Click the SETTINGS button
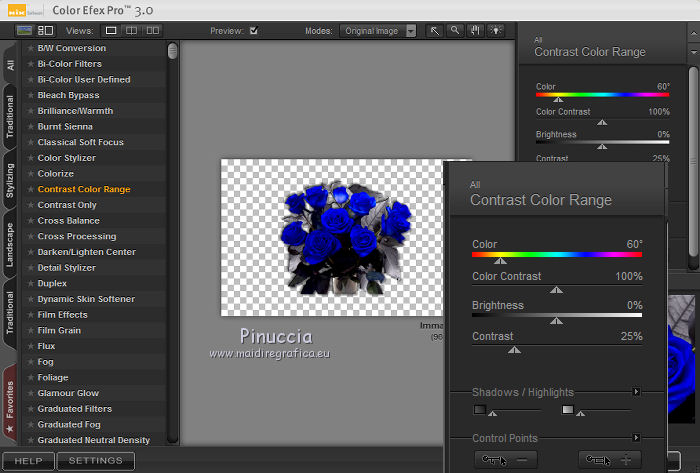The image size is (700, 473). point(96,461)
